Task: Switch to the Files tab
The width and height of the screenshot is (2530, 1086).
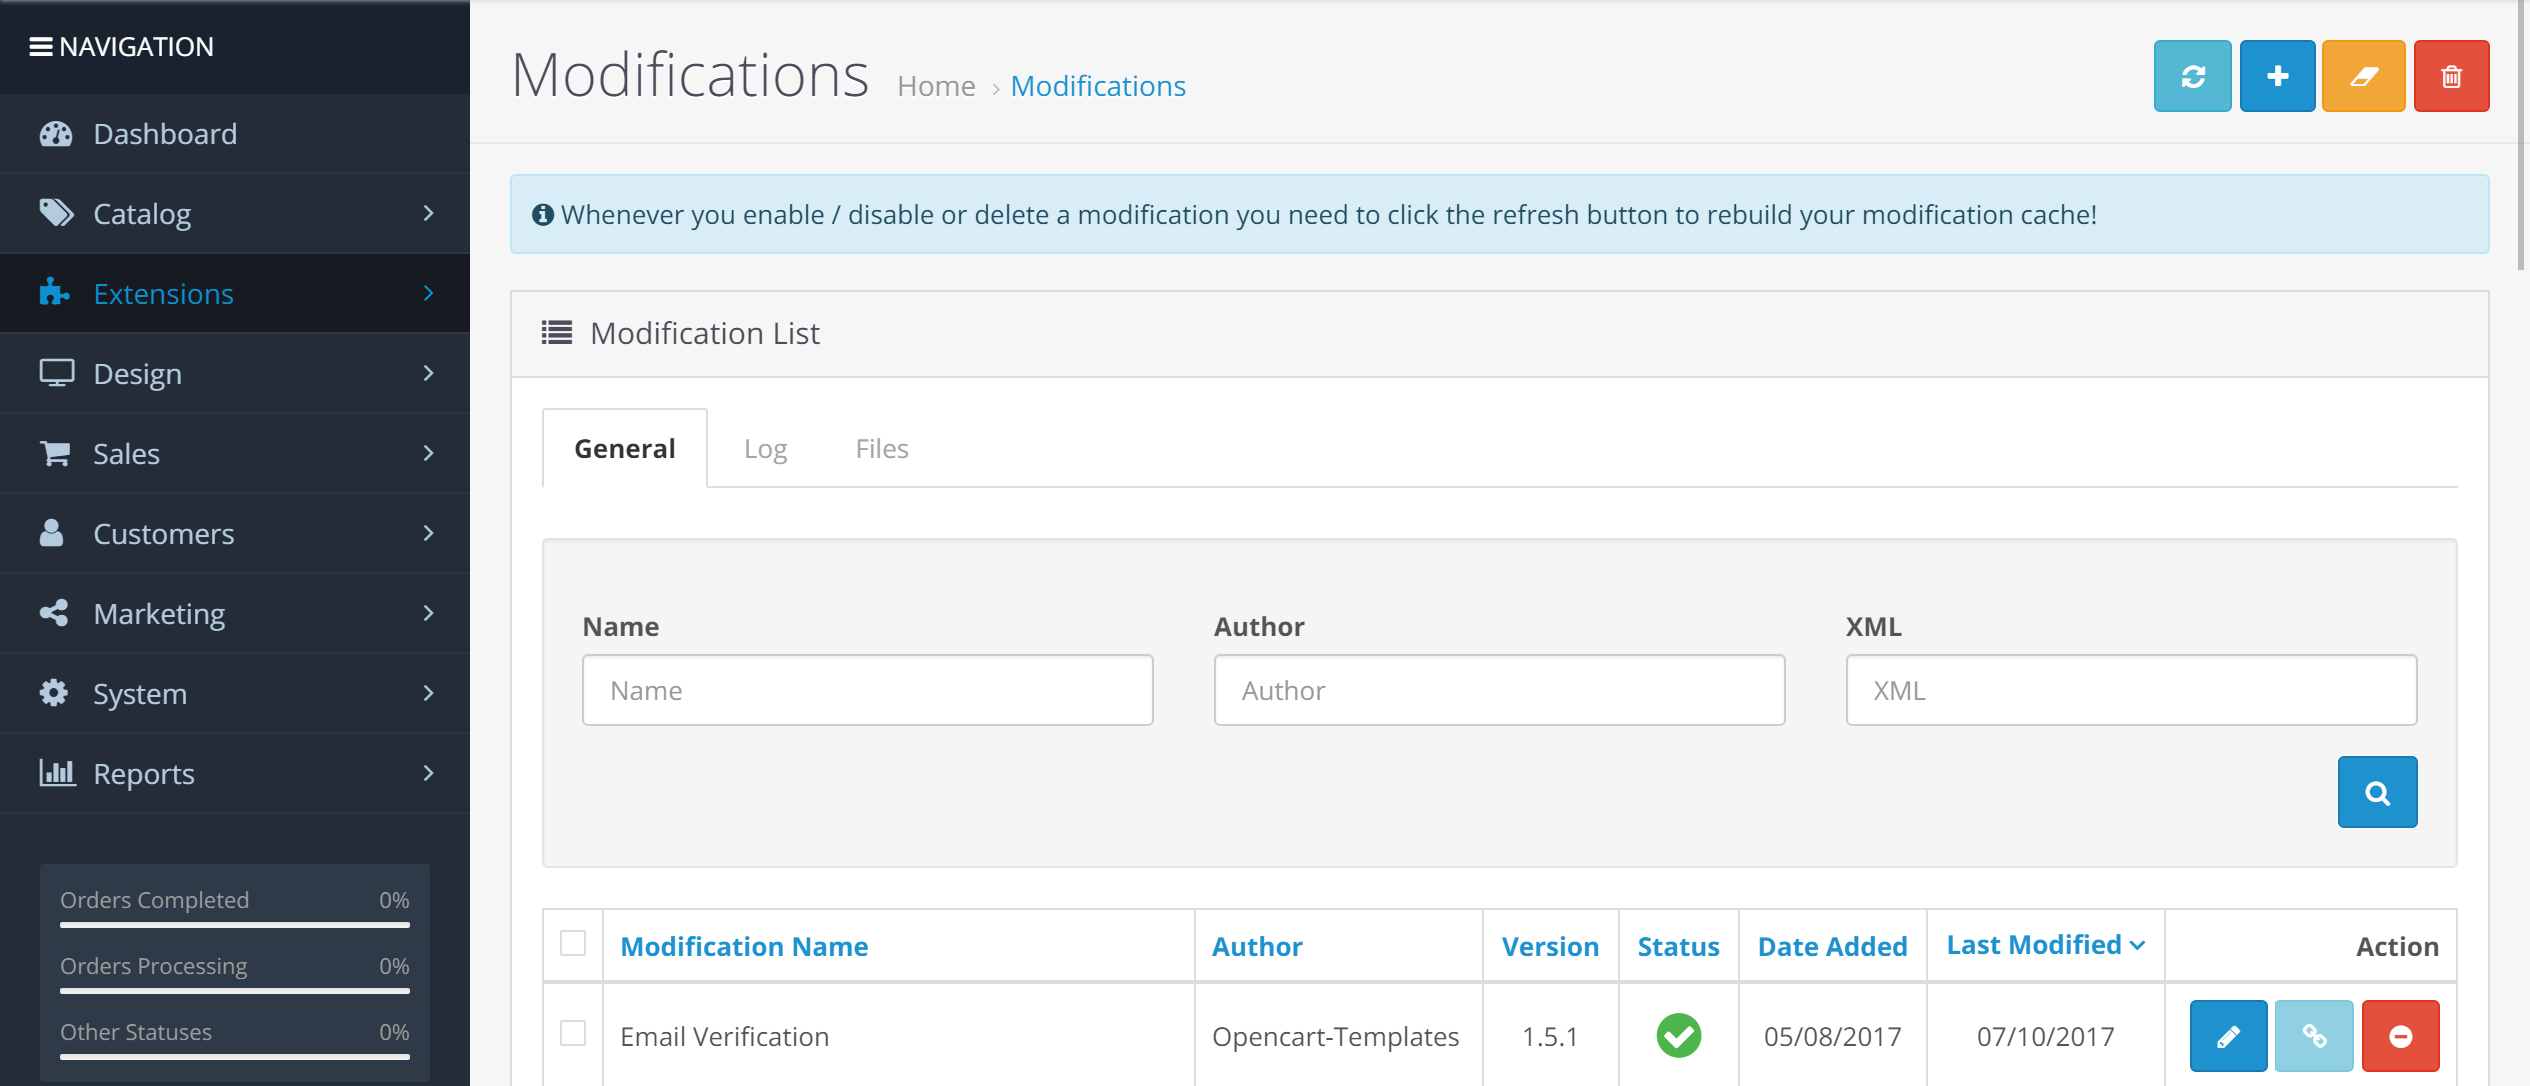Action: point(882,448)
